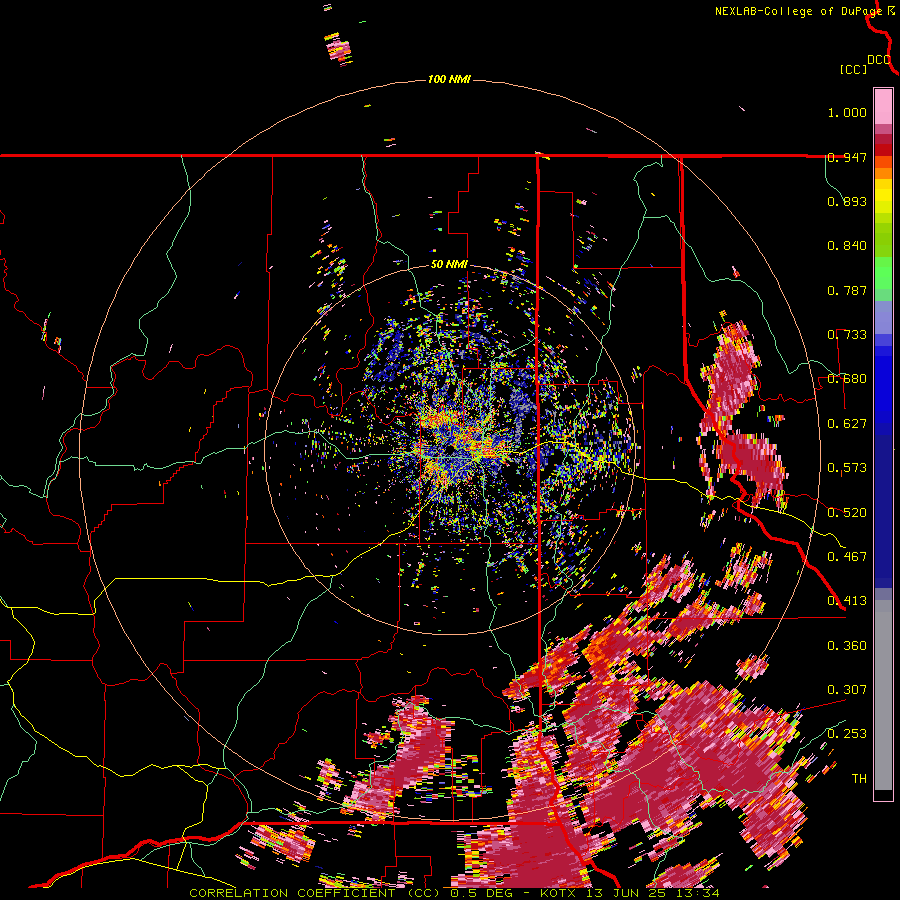
Task: Pick the bright green band on color scale
Action: (x=883, y=273)
